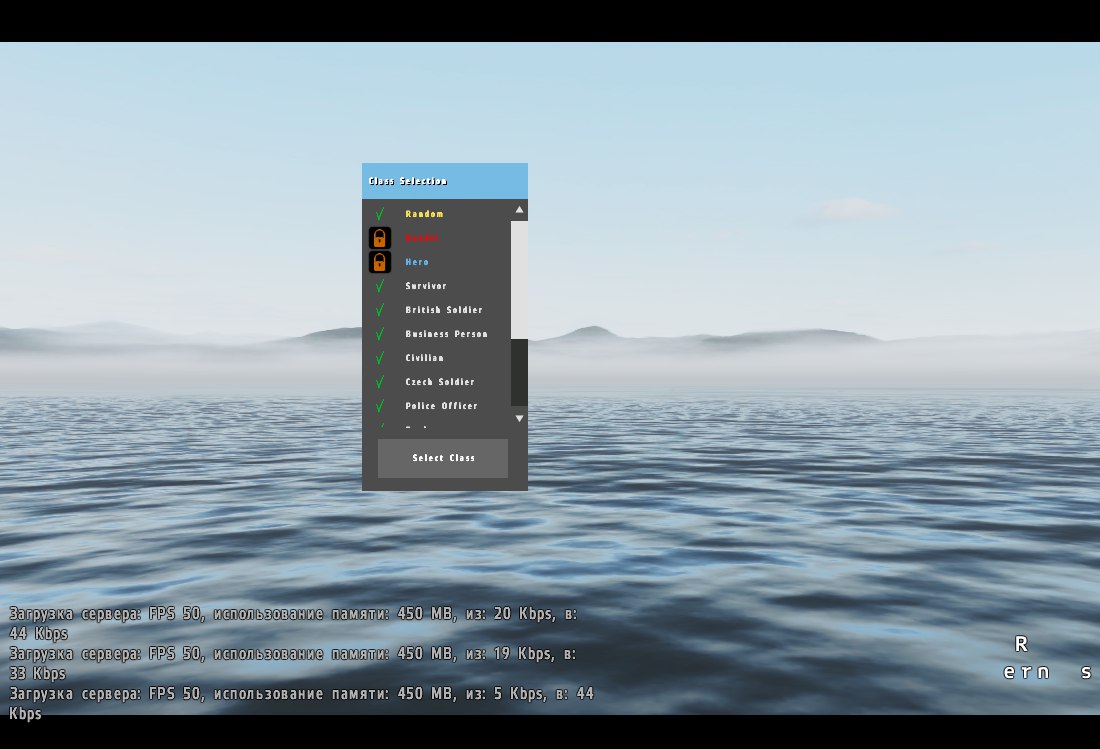Select the Civilian class
Screen dimensions: 1100x749
[436, 358]
